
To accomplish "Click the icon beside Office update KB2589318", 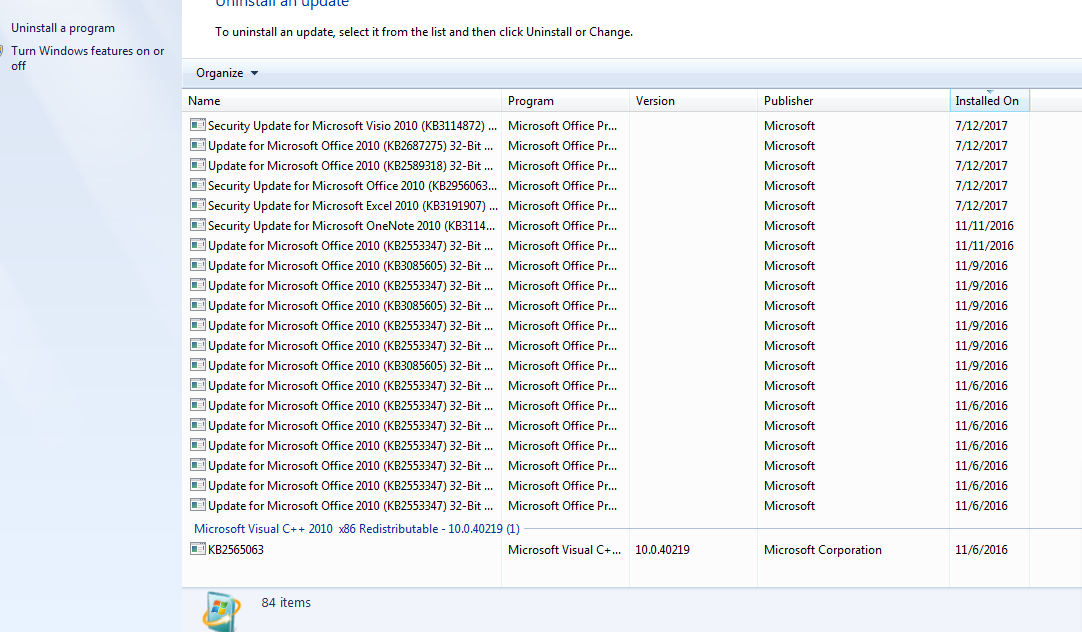I will 198,165.
